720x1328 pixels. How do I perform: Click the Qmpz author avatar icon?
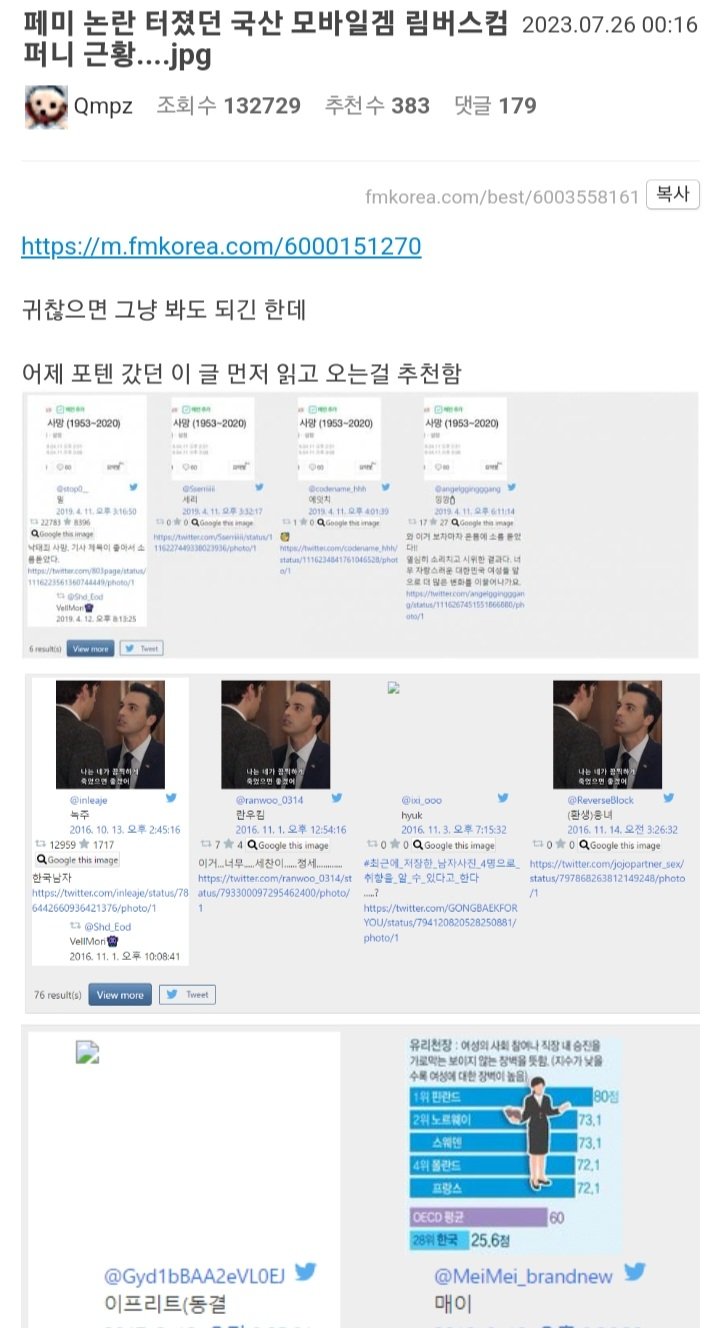(46, 106)
